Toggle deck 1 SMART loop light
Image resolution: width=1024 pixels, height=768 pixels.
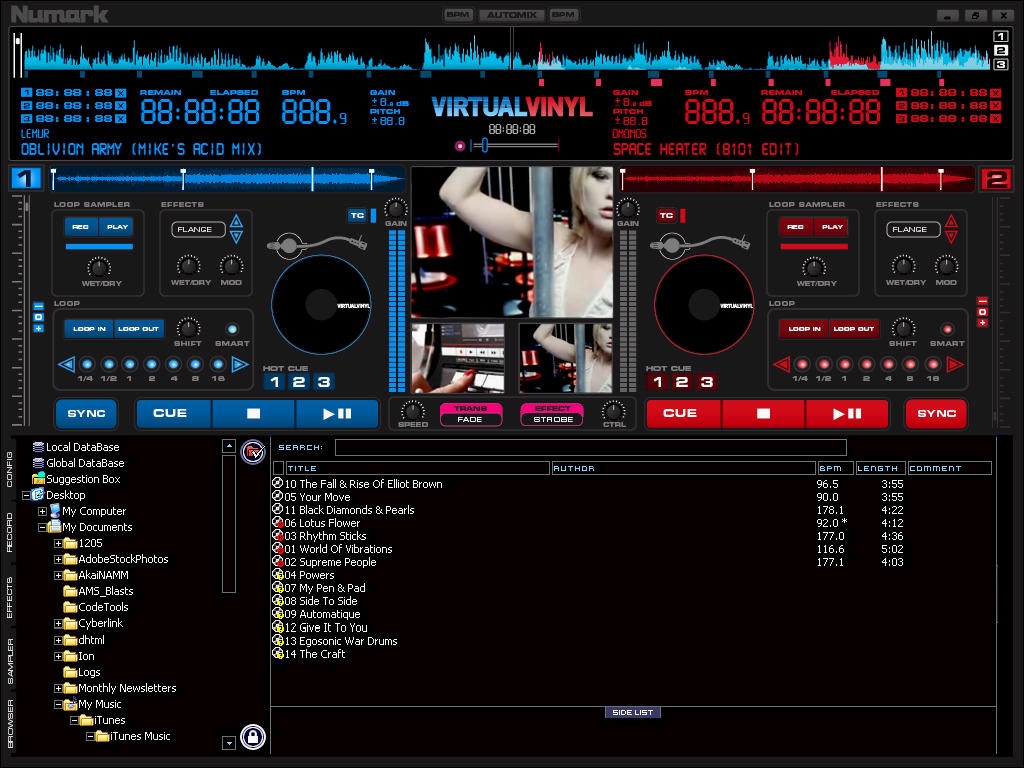point(232,329)
